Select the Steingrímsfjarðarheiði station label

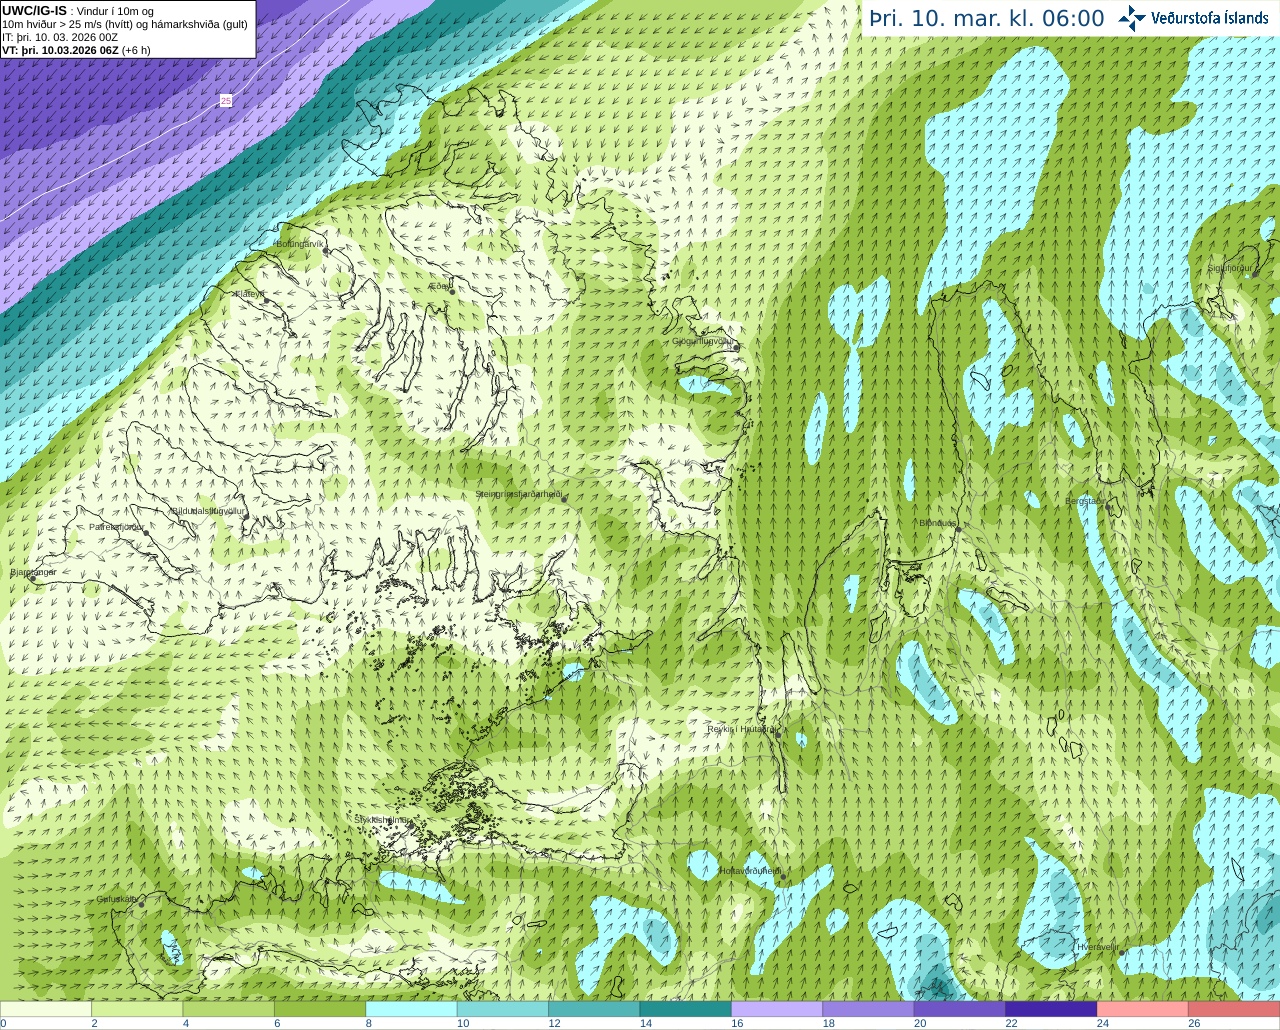click(518, 494)
